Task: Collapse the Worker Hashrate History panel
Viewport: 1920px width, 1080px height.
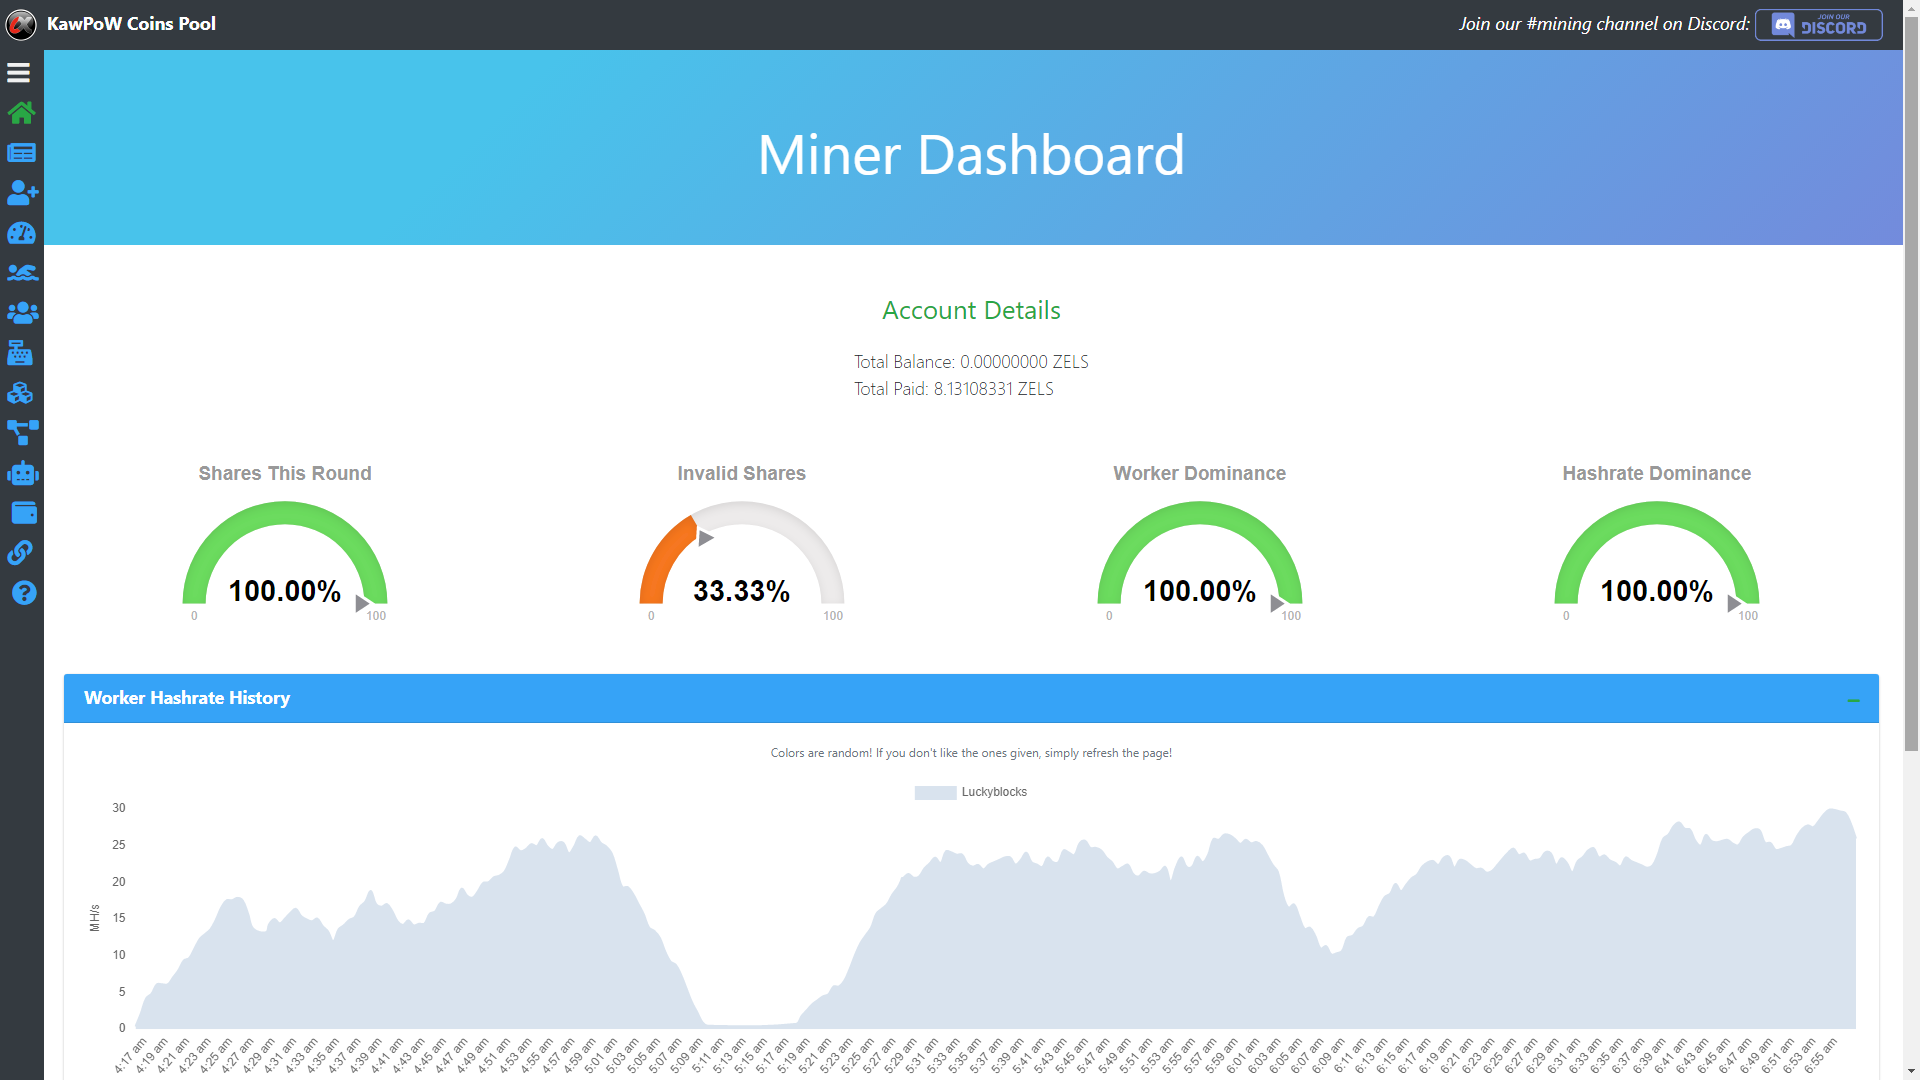Action: coord(1853,700)
